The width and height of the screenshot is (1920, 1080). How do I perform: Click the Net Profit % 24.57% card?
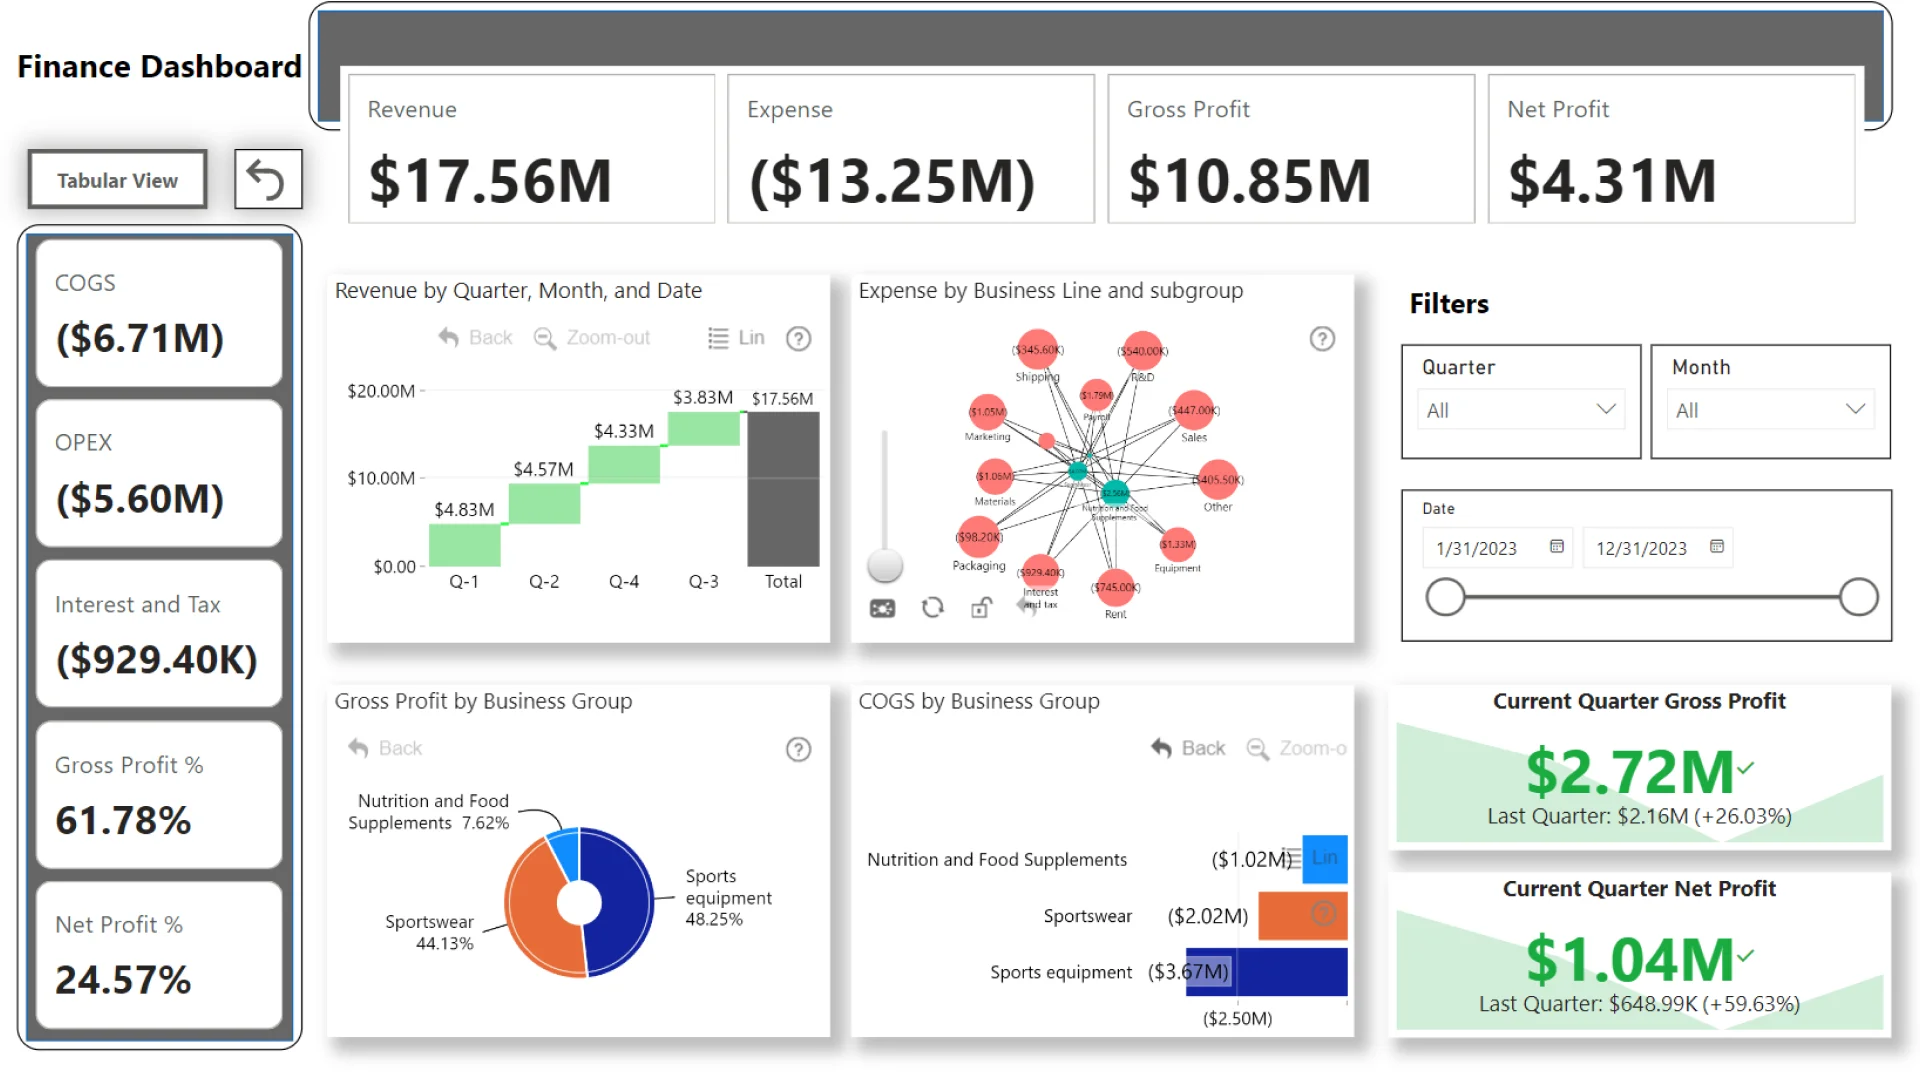point(159,955)
